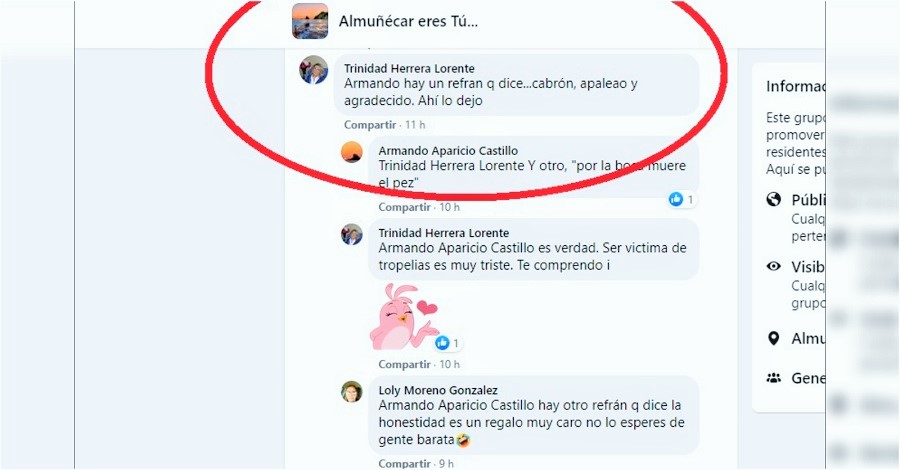Click the Almuñécar eres Tú group title
The image size is (900, 470).
(408, 22)
